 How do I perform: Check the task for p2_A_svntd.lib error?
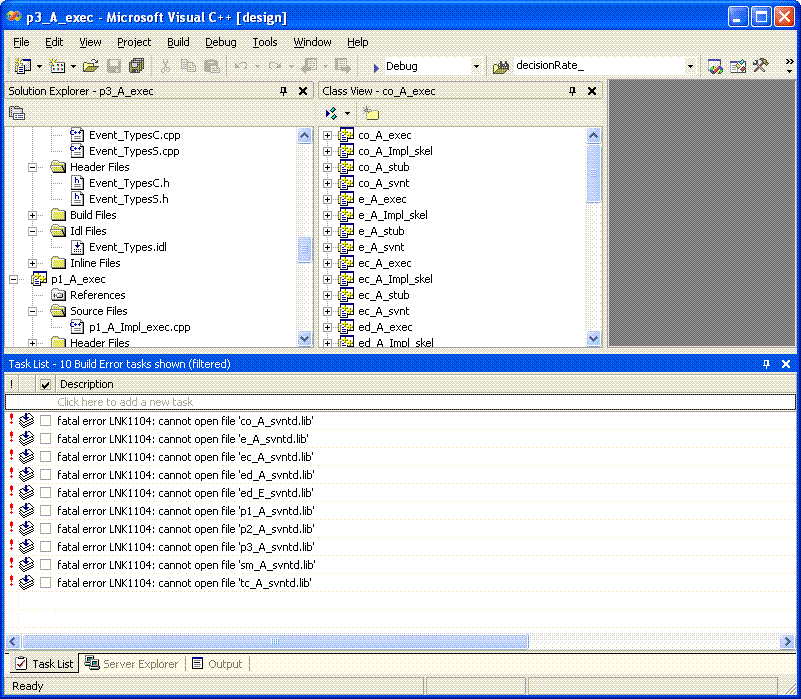(45, 528)
